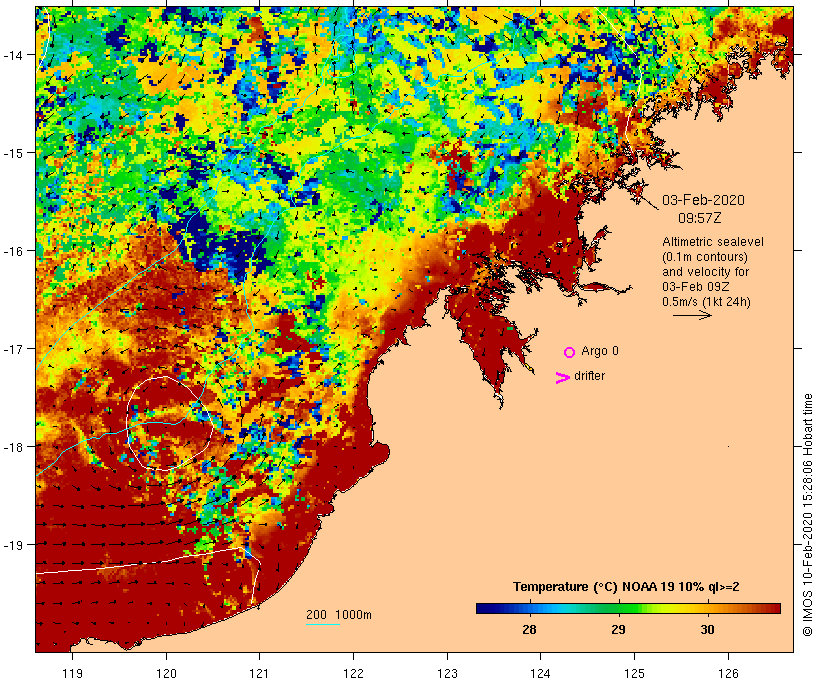Click the 'Altimetric sealevel' label
Image resolution: width=820 pixels, height=680 pixels.
713,242
